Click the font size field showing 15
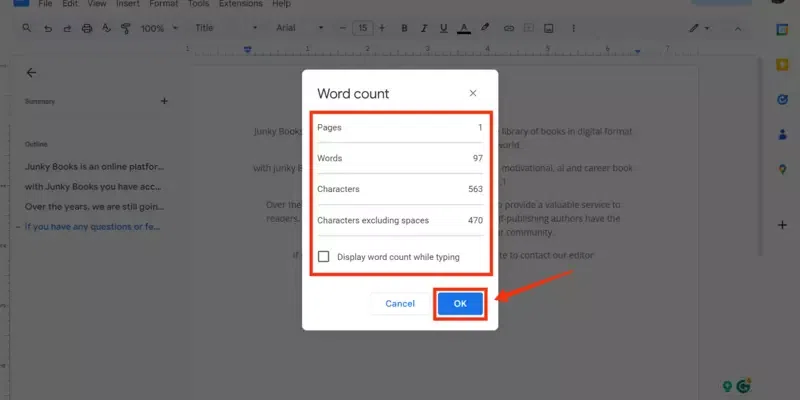 click(362, 28)
